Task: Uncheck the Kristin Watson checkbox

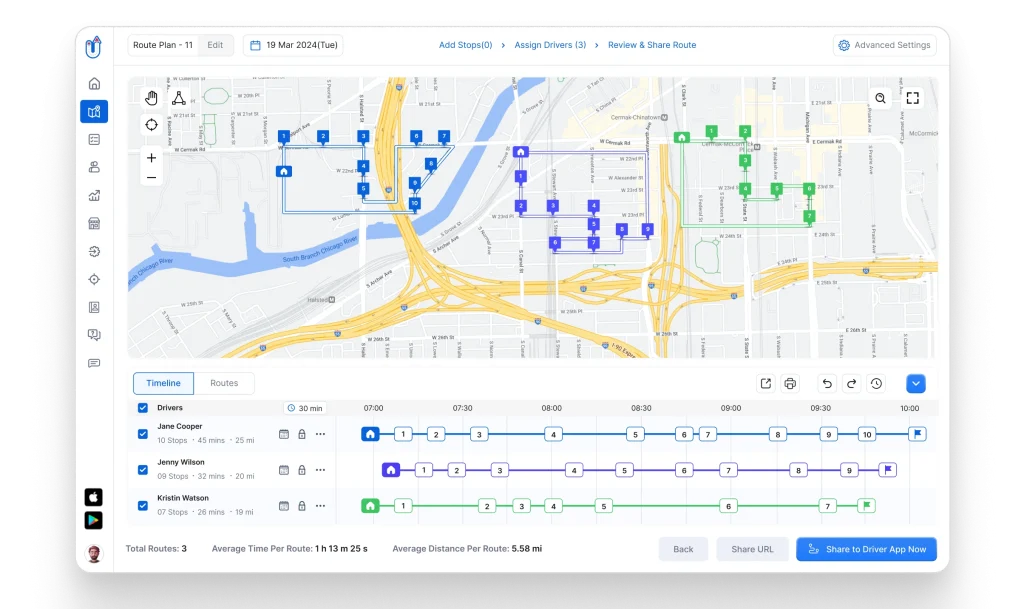Action: (142, 506)
